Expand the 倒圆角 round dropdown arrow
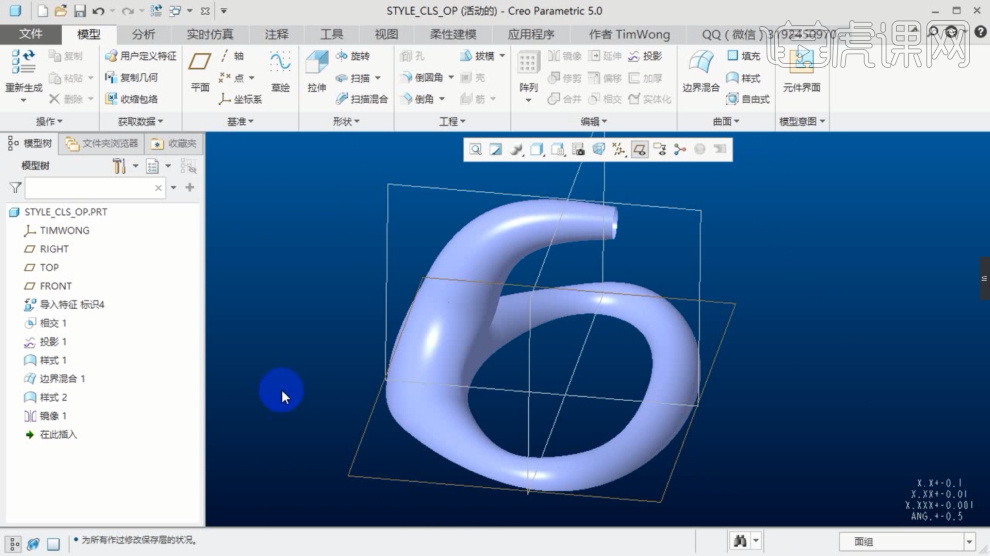The width and height of the screenshot is (990, 556). [451, 78]
